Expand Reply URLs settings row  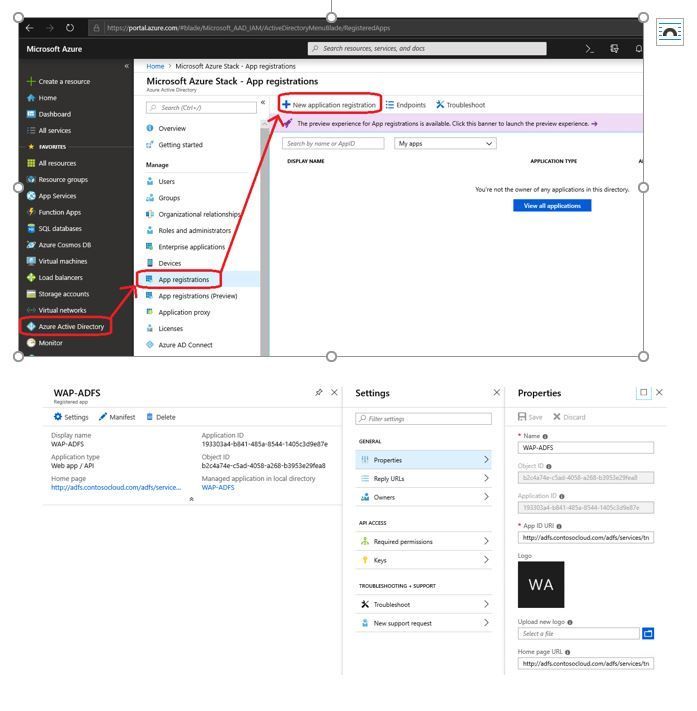coord(424,479)
